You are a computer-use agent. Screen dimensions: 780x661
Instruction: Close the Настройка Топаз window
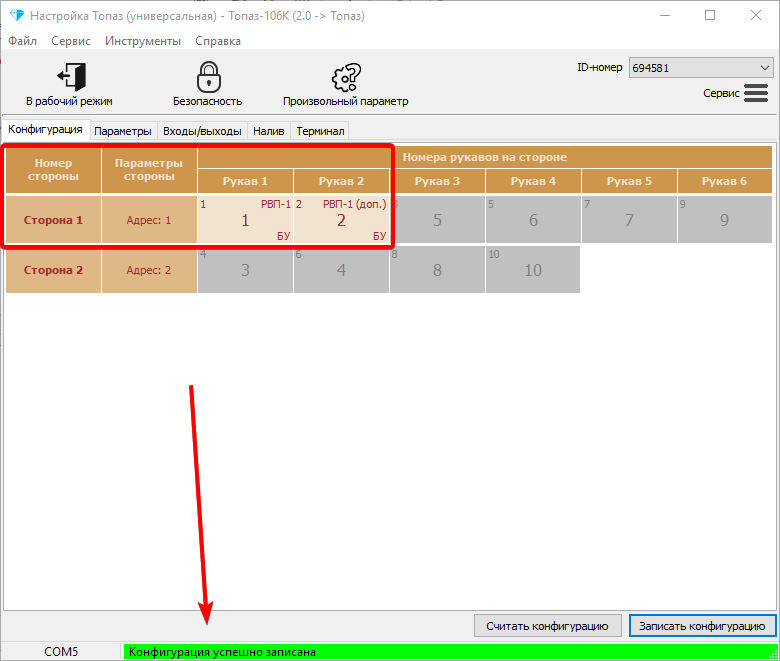pyautogui.click(x=756, y=15)
